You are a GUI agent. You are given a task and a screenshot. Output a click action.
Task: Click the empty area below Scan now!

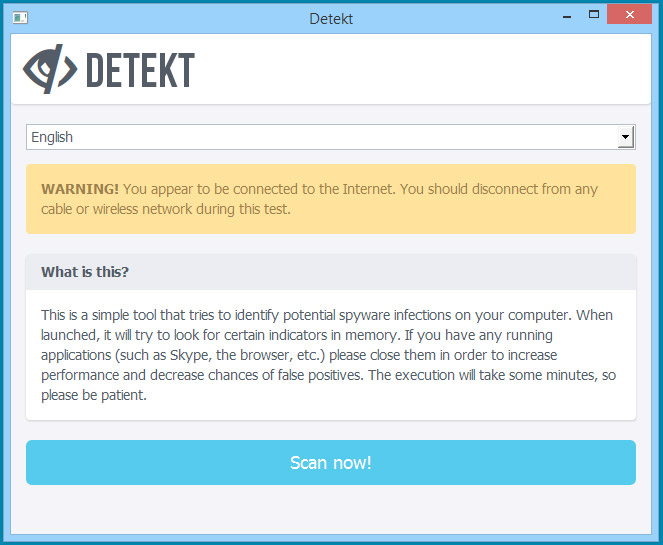tap(330, 512)
